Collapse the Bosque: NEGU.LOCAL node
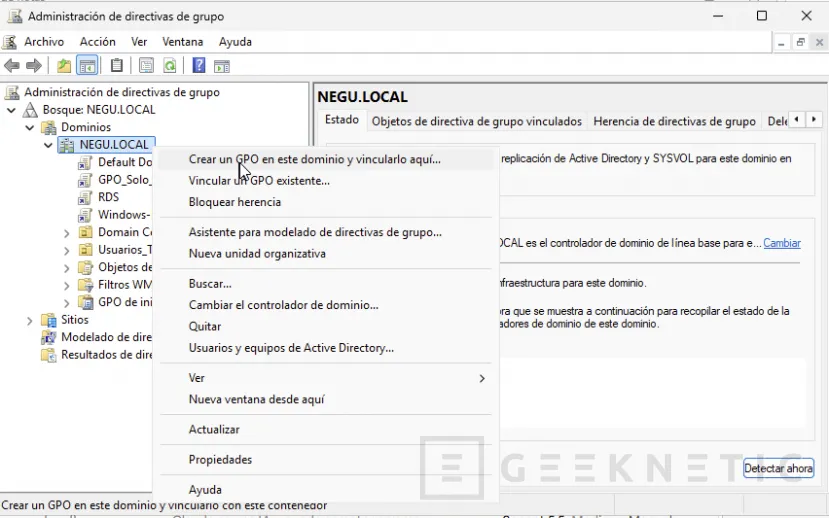Image resolution: width=829 pixels, height=518 pixels. click(12, 110)
